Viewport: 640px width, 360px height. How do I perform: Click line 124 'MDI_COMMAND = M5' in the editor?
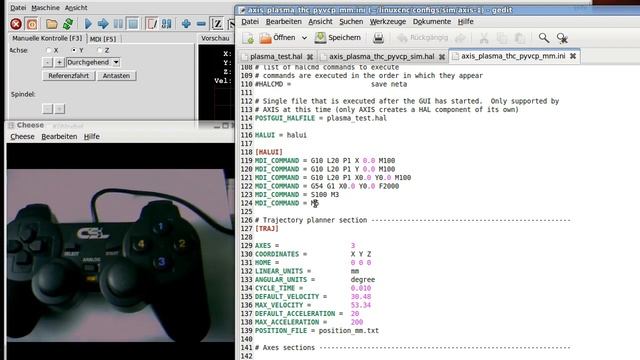(x=287, y=203)
